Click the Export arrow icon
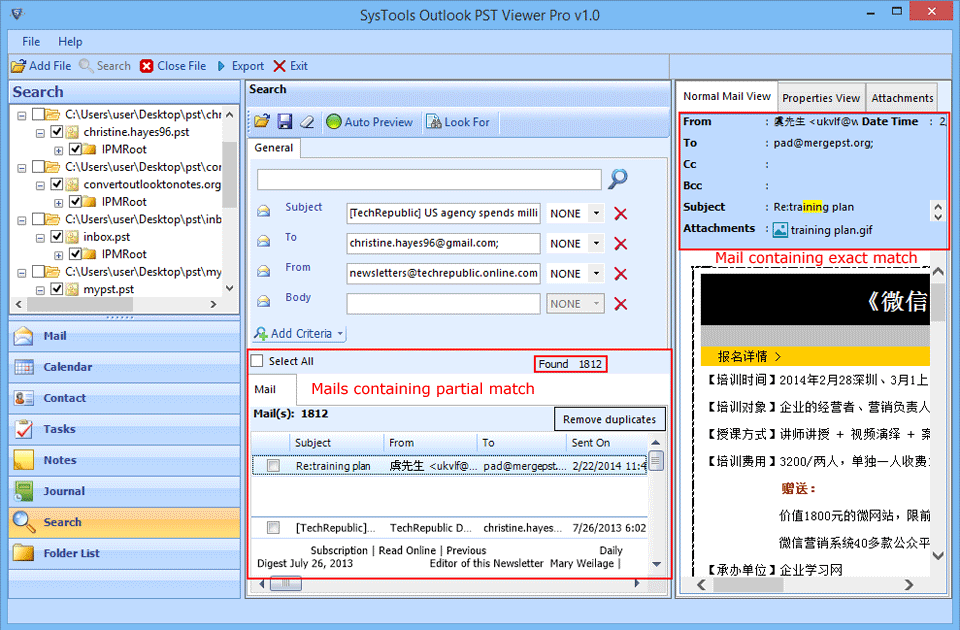This screenshot has height=630, width=960. point(222,66)
